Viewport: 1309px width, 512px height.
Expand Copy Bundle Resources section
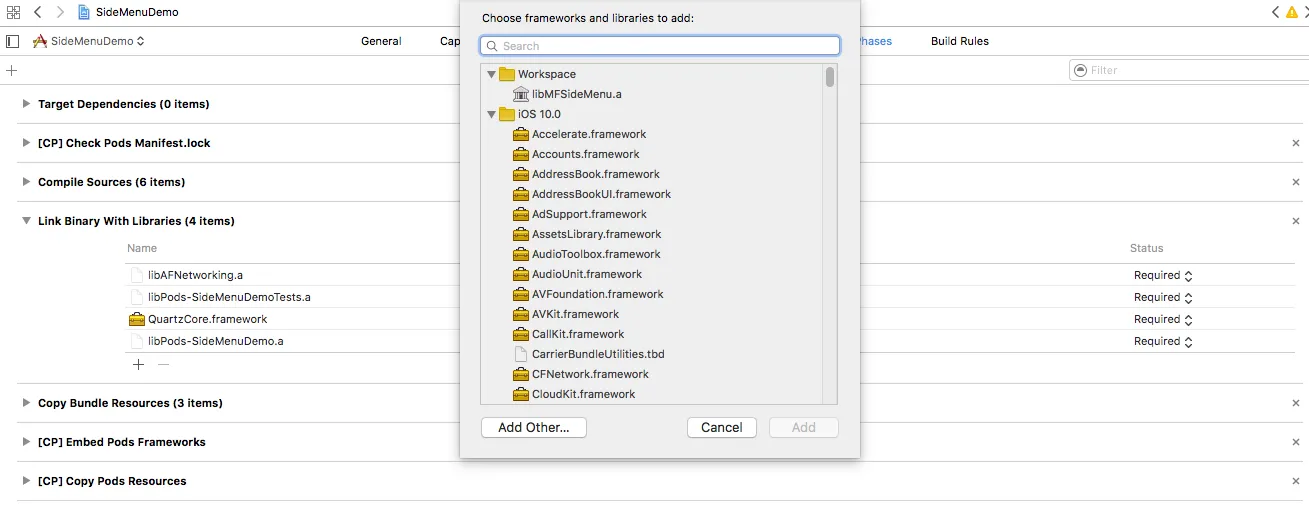pos(26,403)
